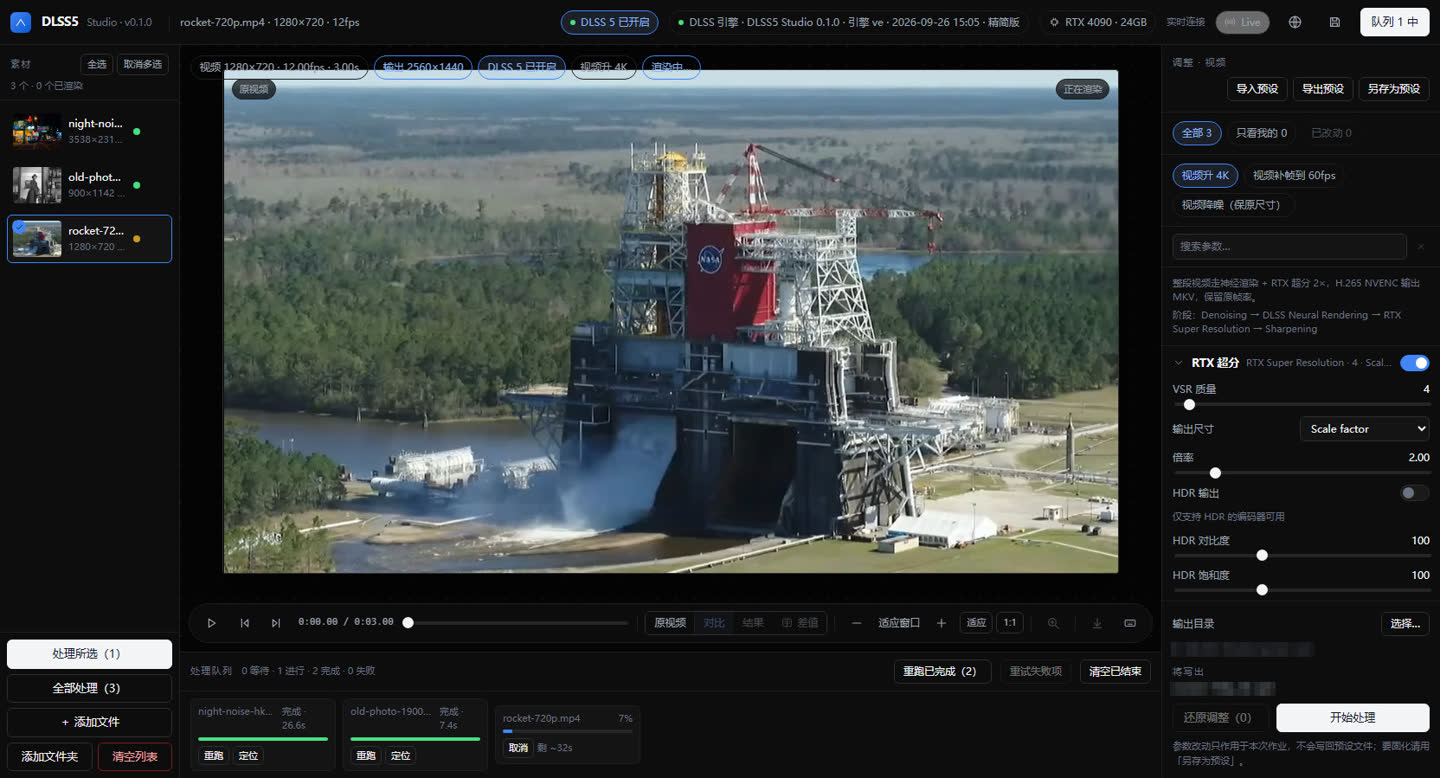Image resolution: width=1440 pixels, height=778 pixels.
Task: Click the video timeline scrubber handle
Action: [x=408, y=623]
